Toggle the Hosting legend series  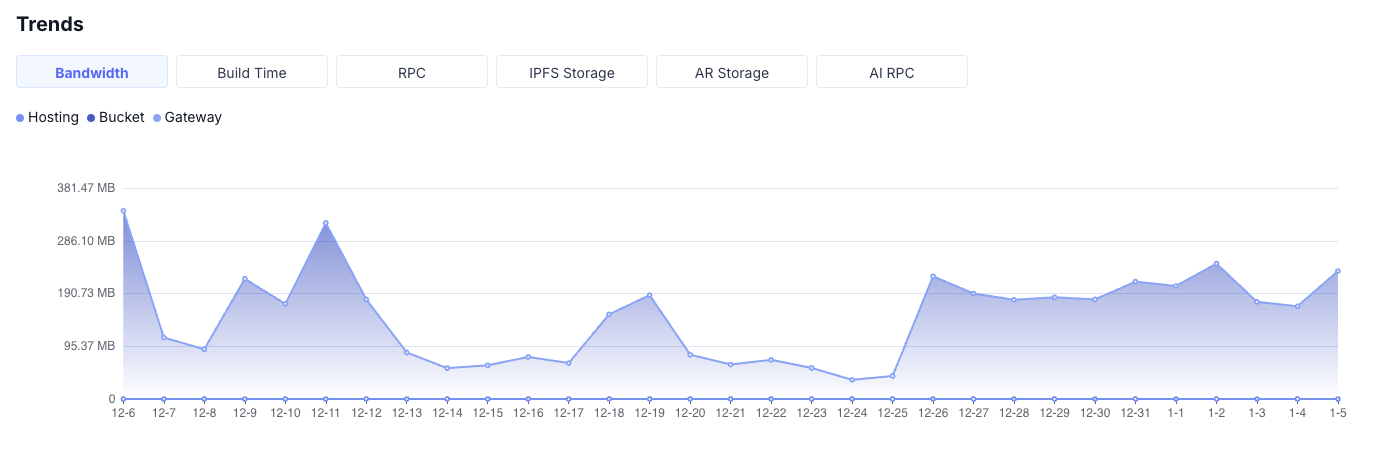click(53, 117)
